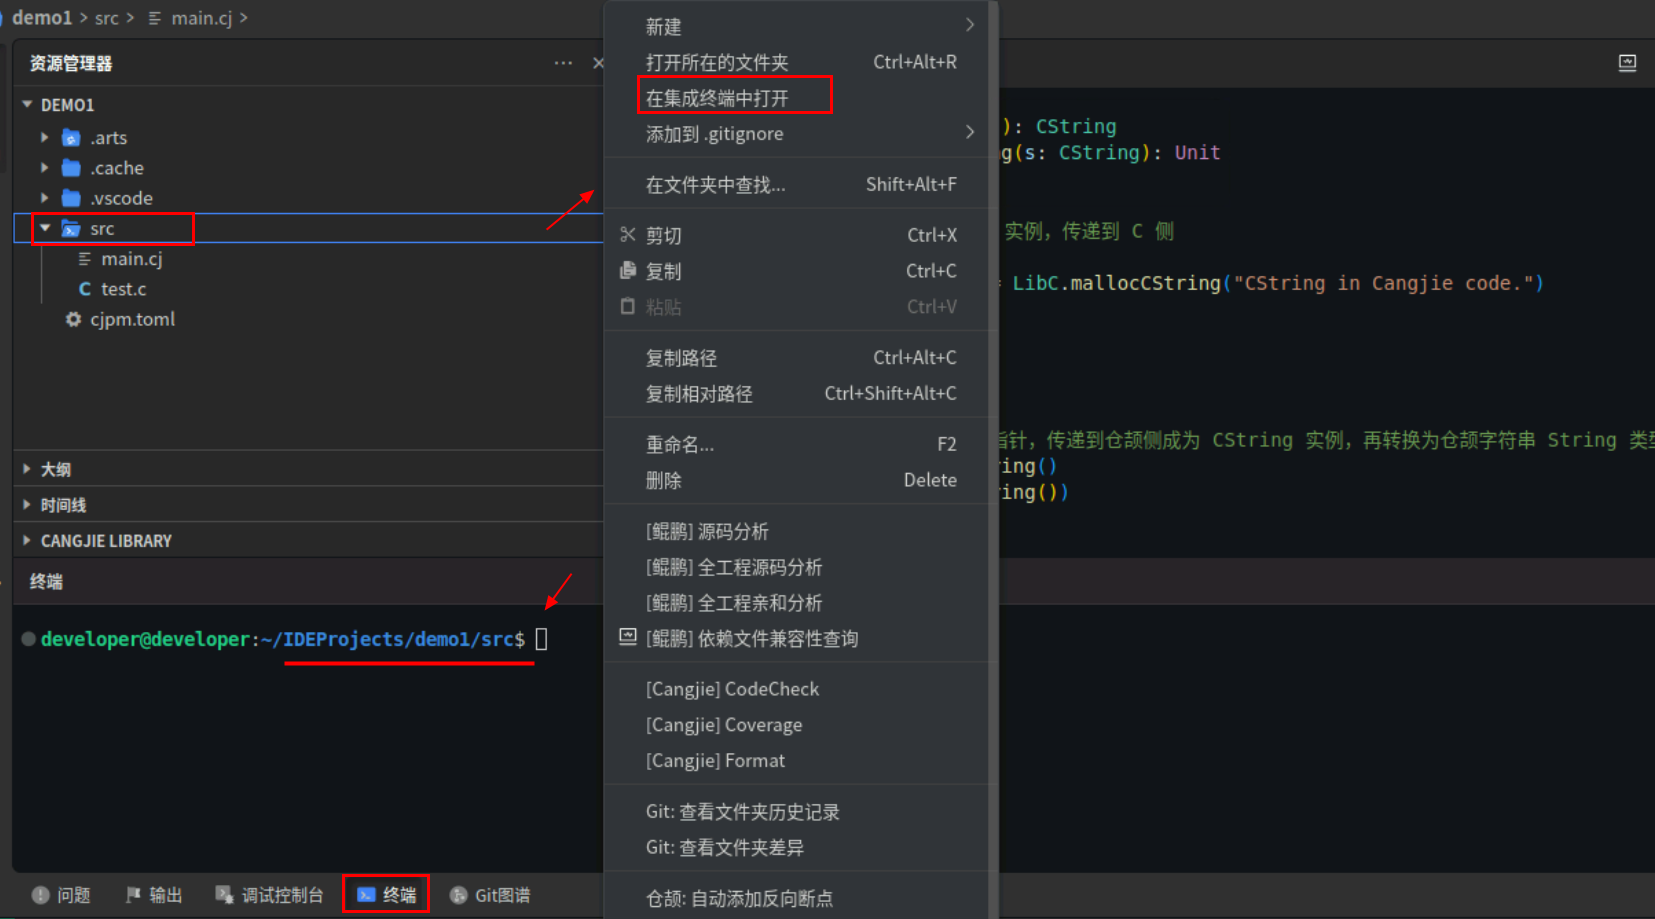Run [鲲鹏] 全工程亲和分析

[x=796, y=603]
